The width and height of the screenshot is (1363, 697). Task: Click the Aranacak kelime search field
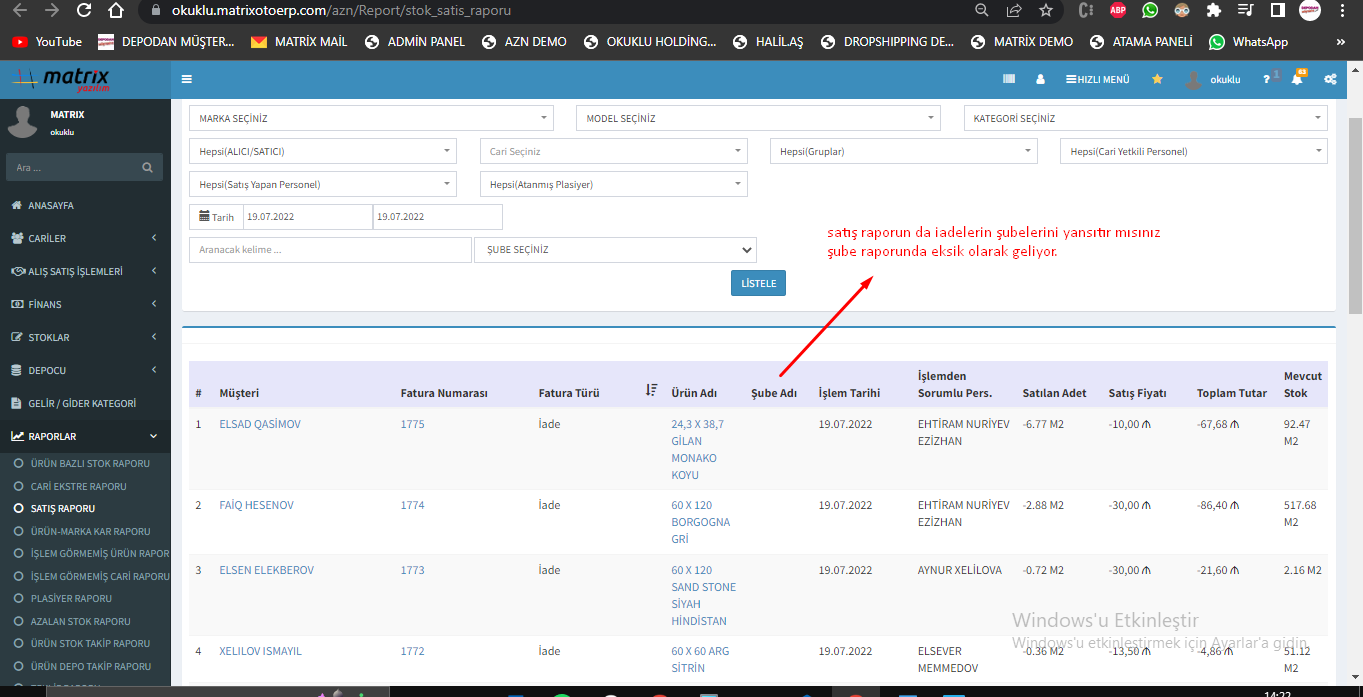click(329, 250)
